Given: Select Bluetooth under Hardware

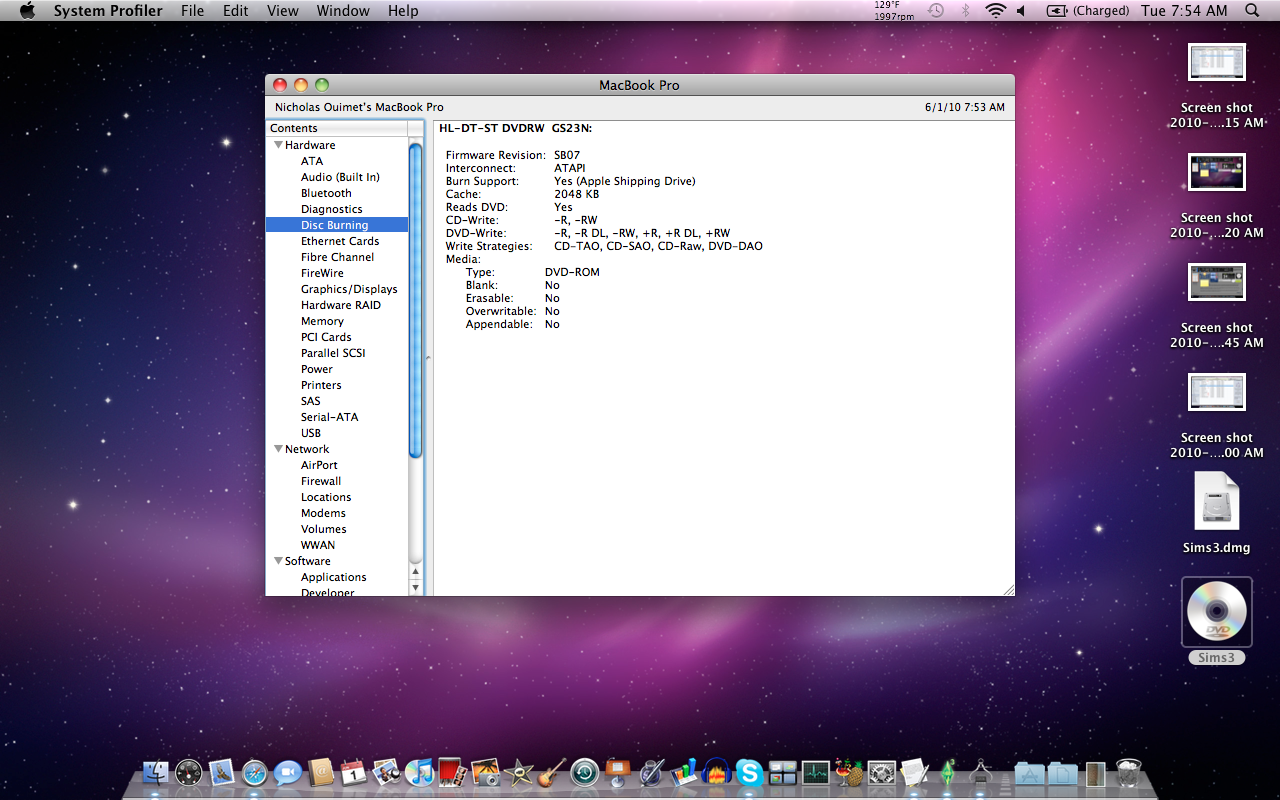Looking at the screenshot, I should (326, 193).
